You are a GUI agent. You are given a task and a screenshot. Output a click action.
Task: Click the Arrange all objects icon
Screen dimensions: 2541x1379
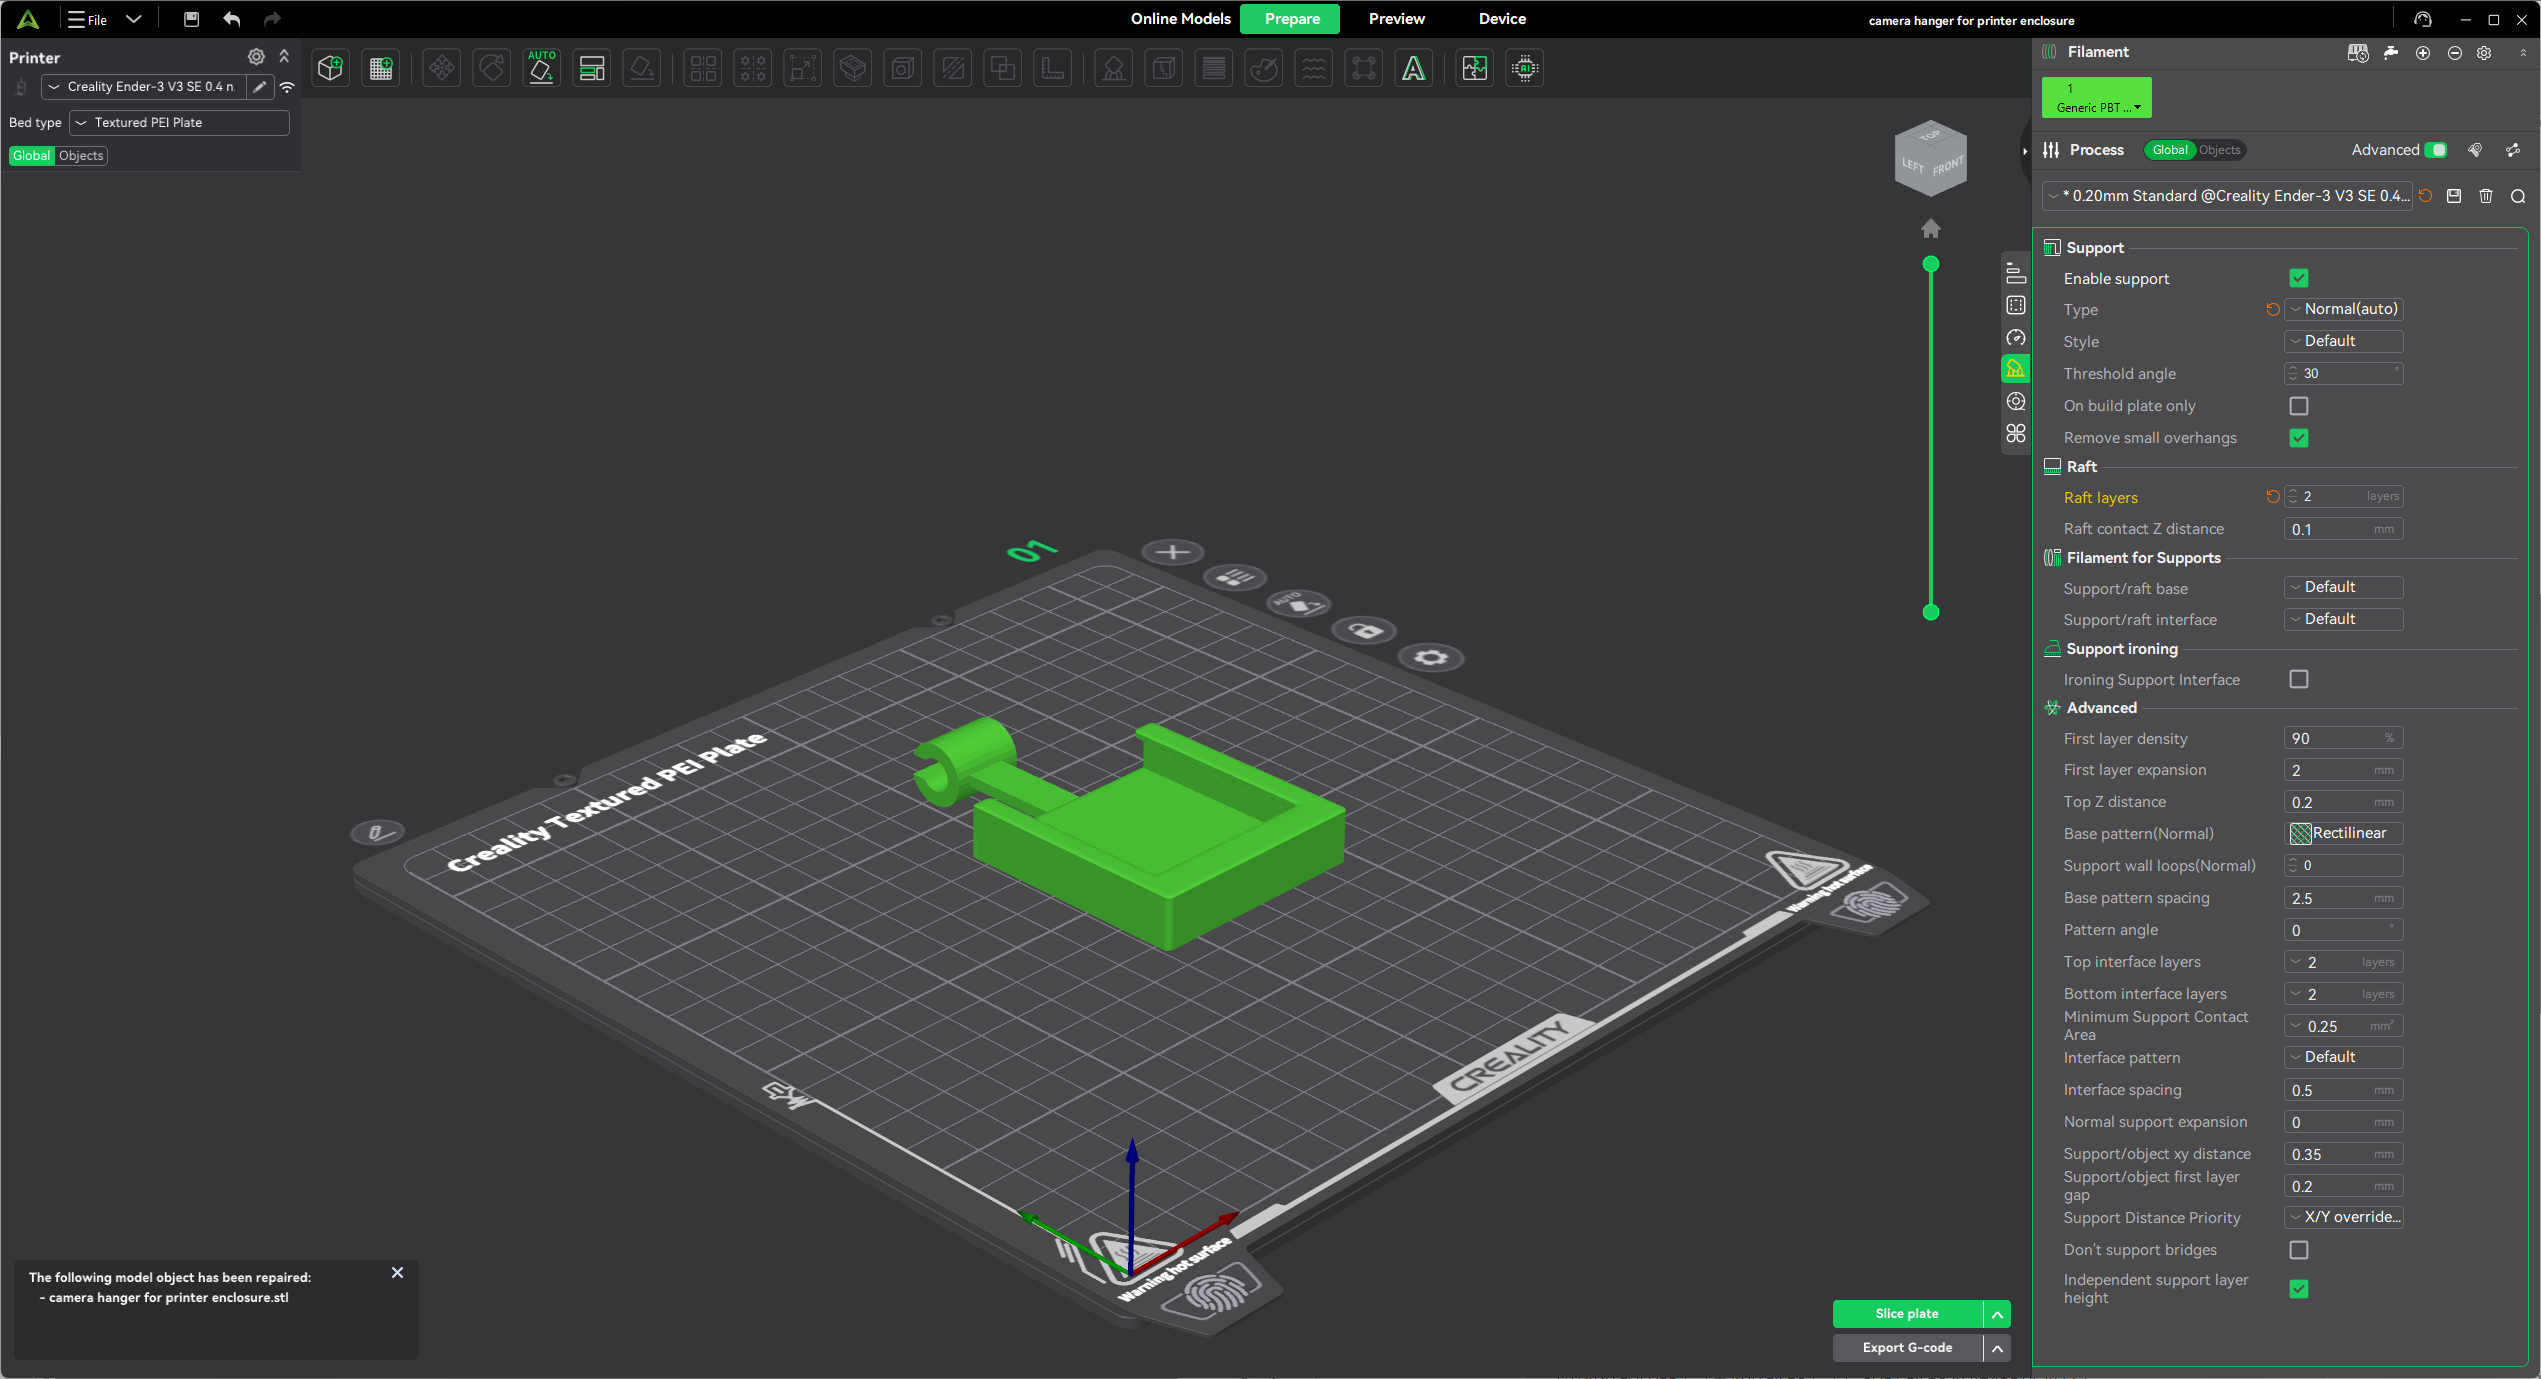coord(591,68)
